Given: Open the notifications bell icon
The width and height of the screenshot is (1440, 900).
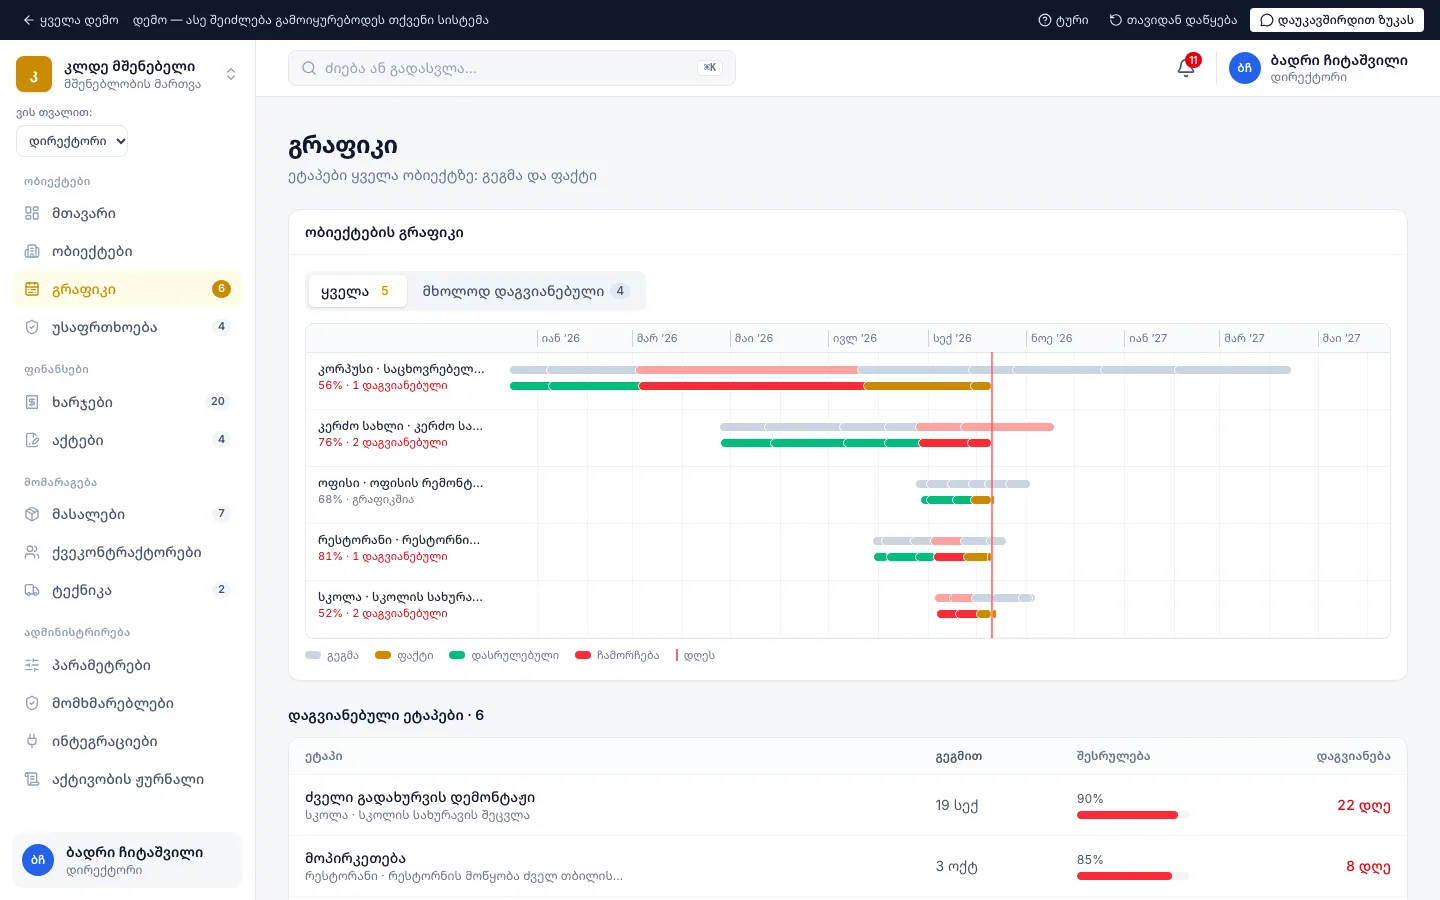Looking at the screenshot, I should tap(1186, 68).
